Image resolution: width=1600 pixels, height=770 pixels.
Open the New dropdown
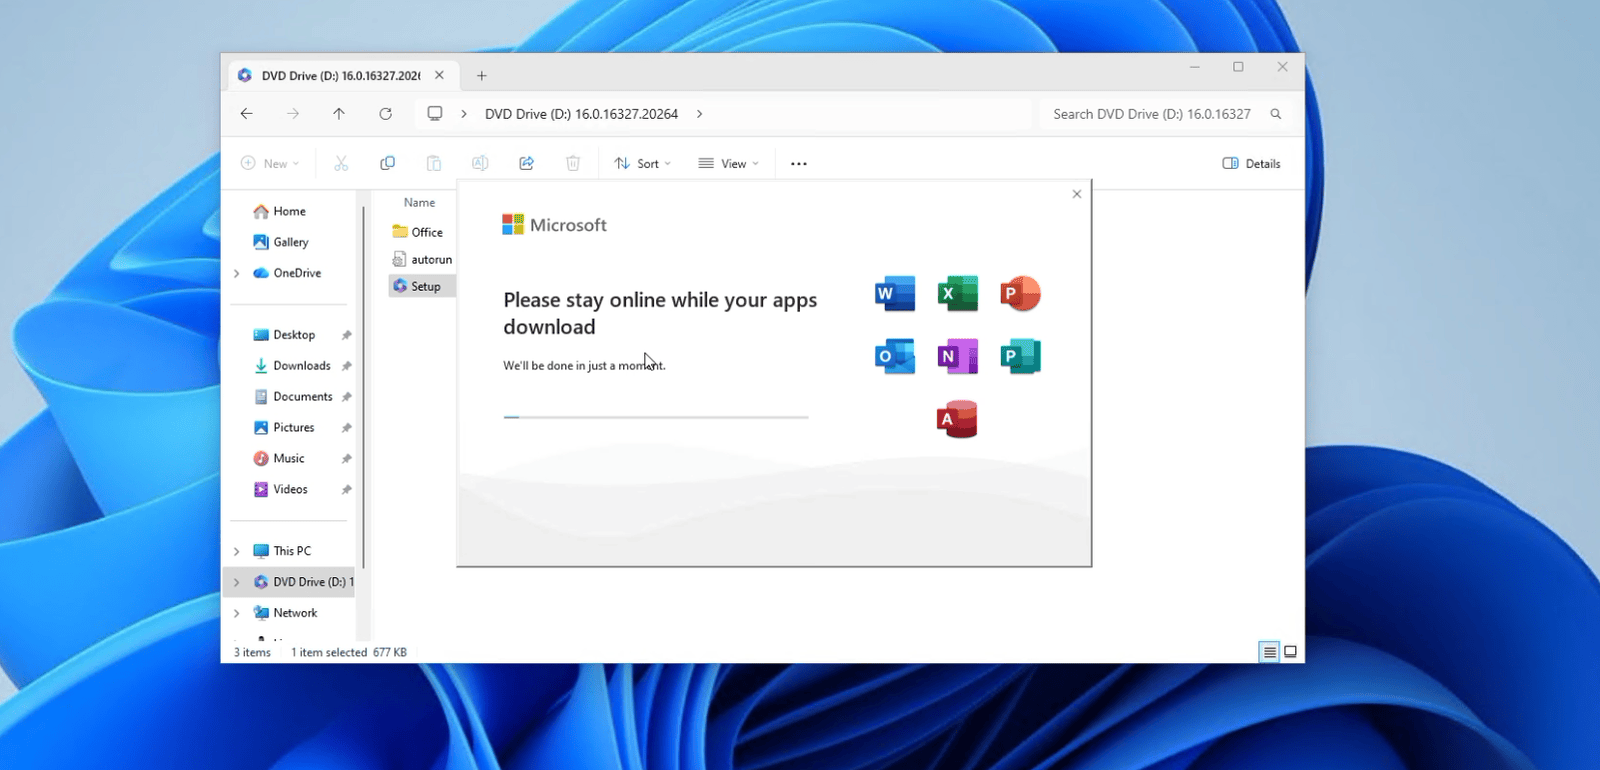tap(270, 163)
